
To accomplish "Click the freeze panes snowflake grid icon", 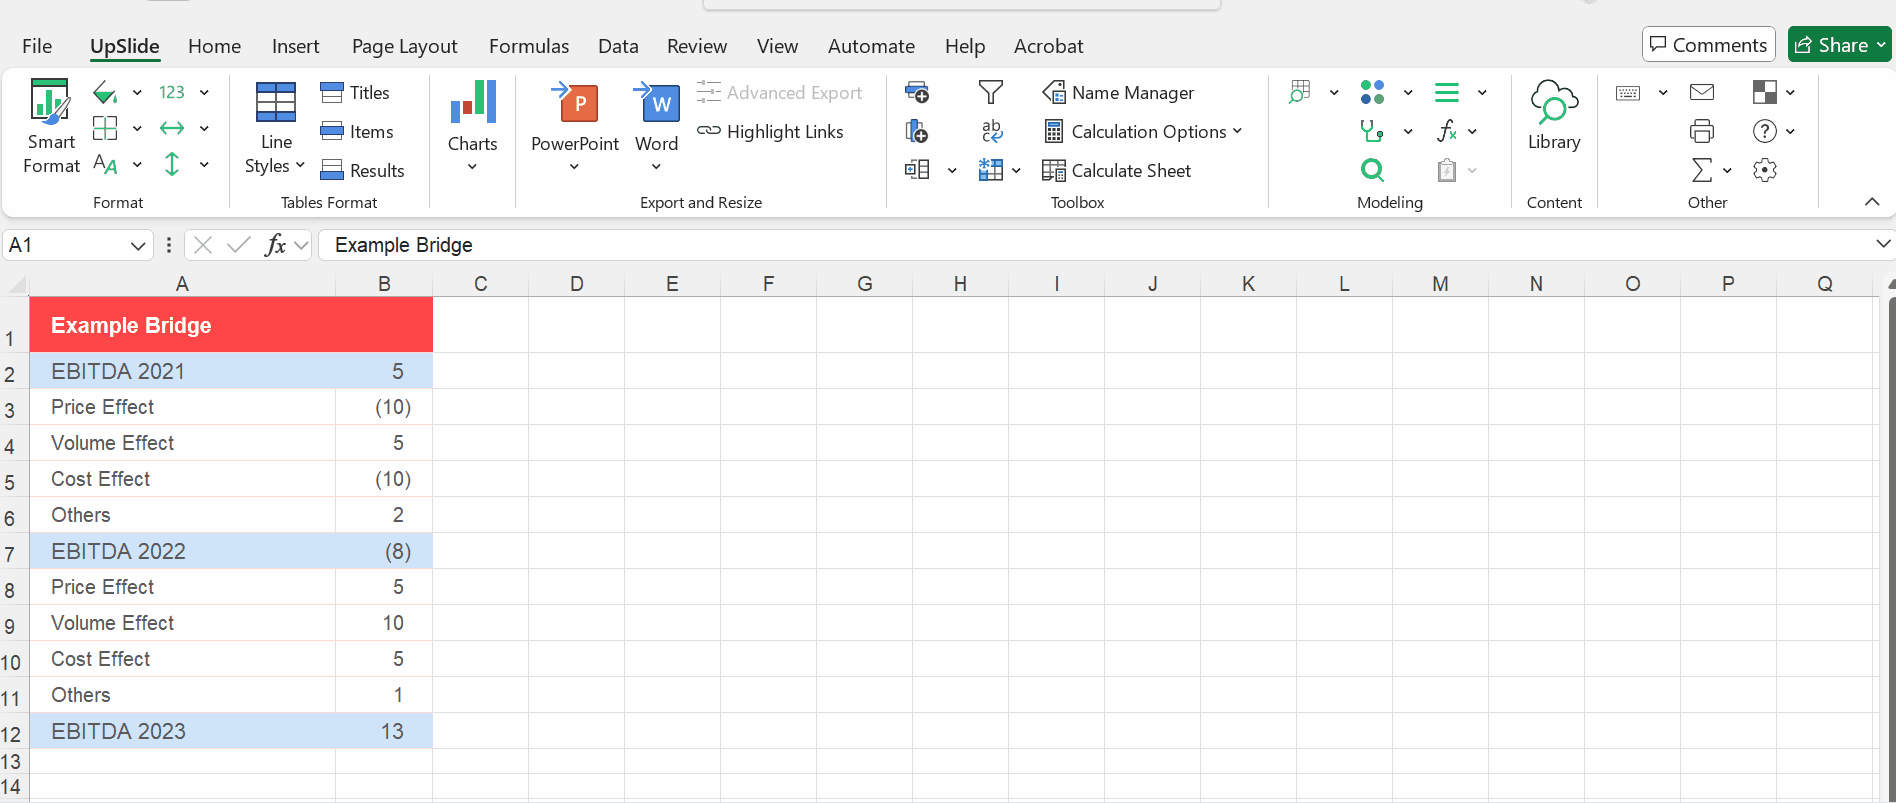I will (991, 170).
